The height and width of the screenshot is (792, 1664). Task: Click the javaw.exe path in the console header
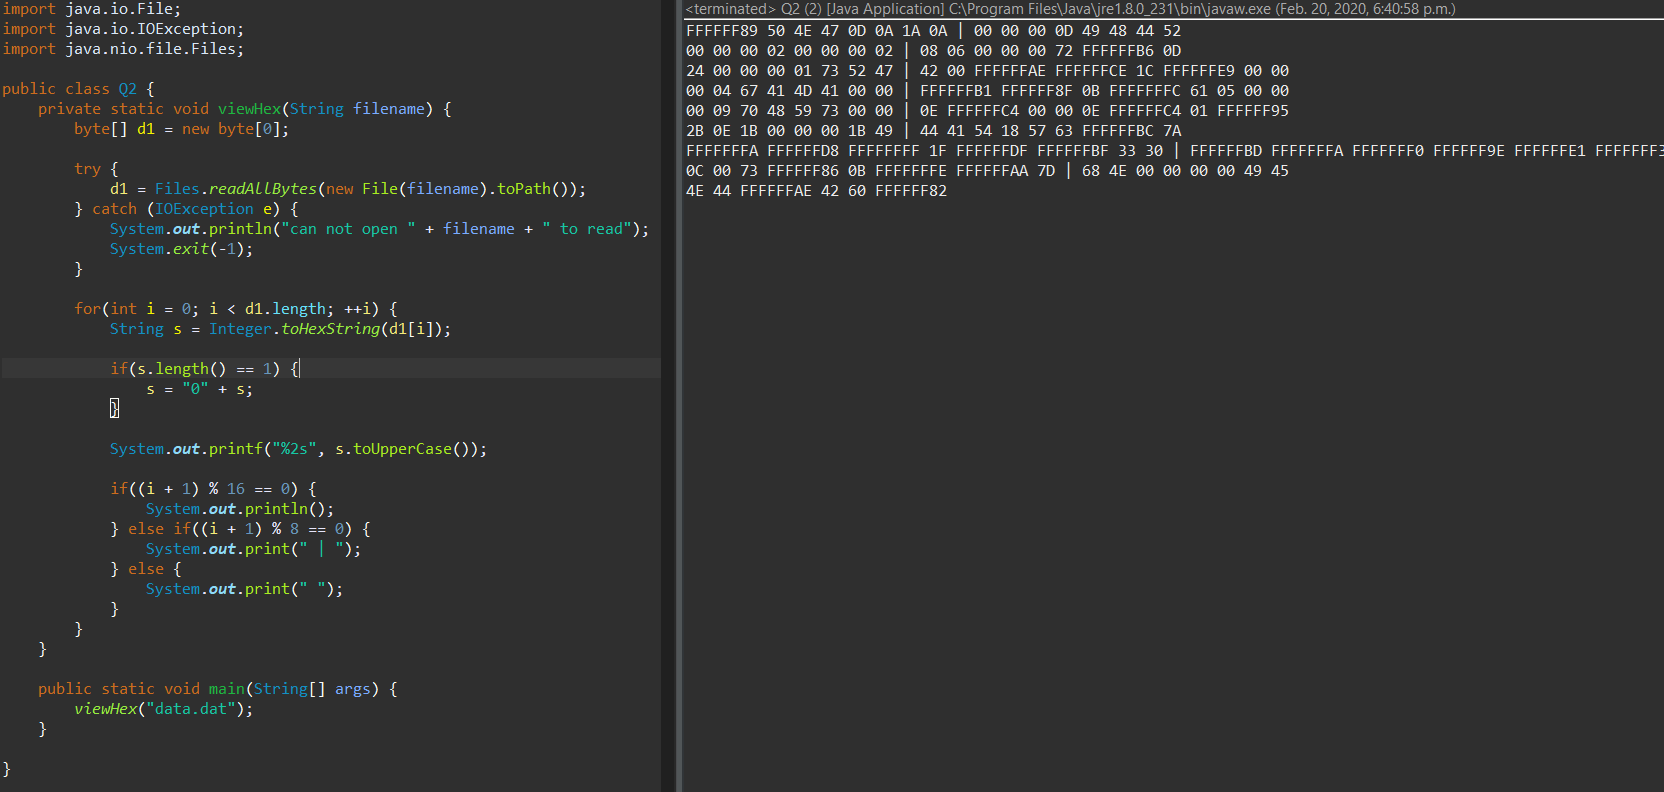pos(1110,9)
